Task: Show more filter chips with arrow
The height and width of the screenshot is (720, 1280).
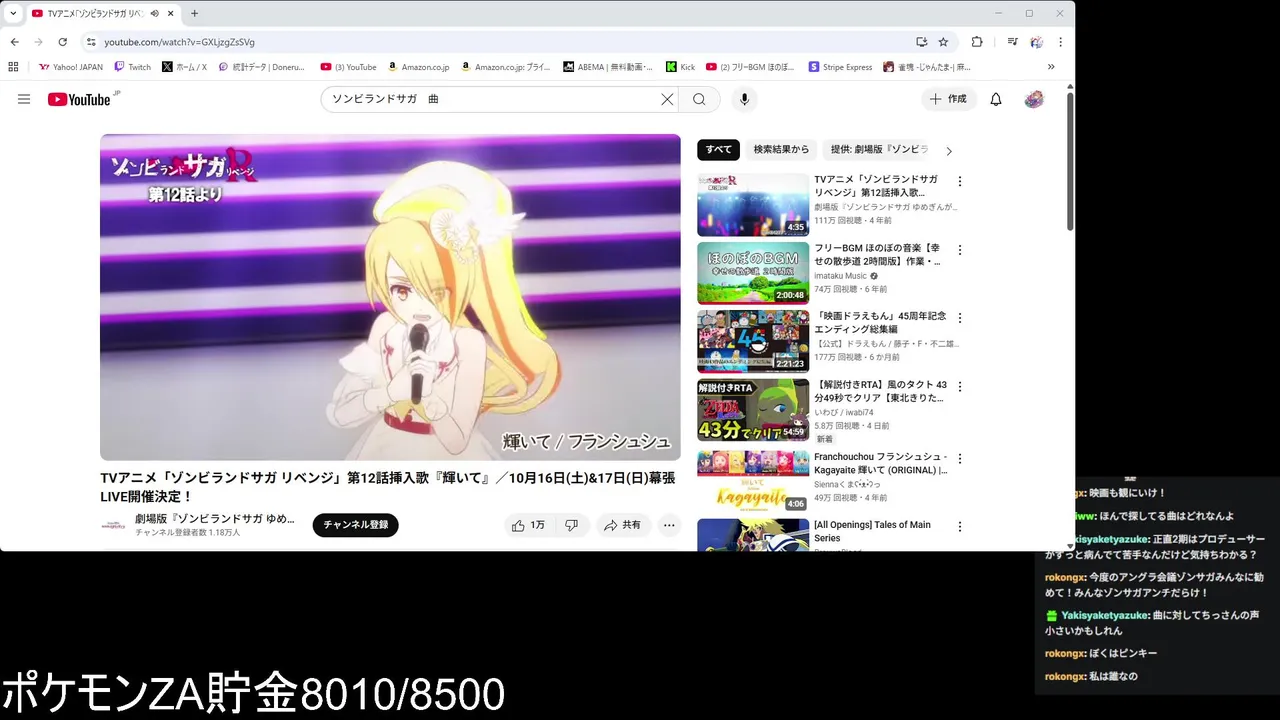Action: tap(949, 151)
